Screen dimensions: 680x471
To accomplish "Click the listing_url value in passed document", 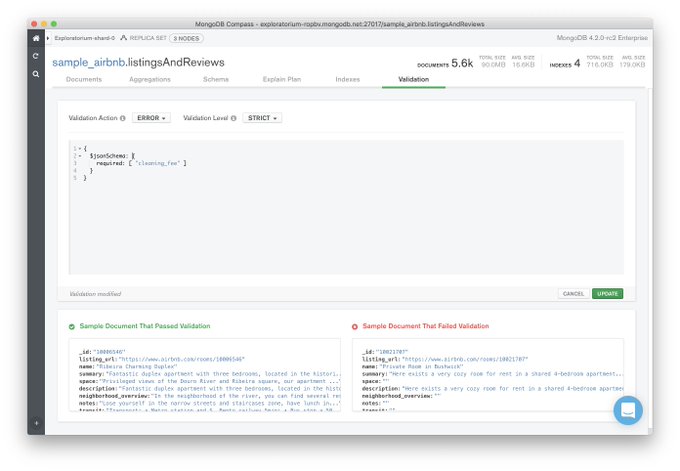I will 182,359.
